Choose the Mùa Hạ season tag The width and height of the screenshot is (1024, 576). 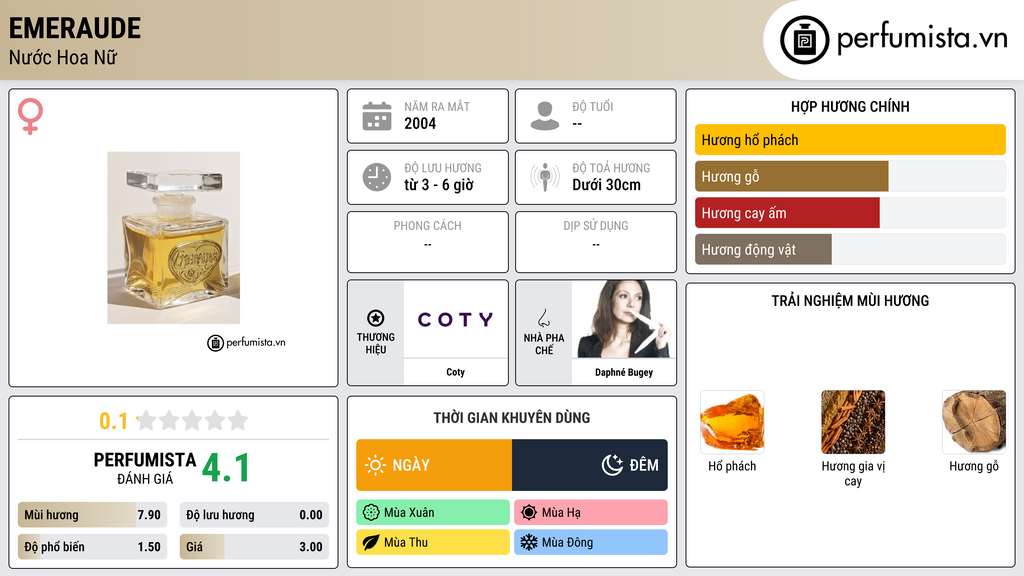click(591, 513)
